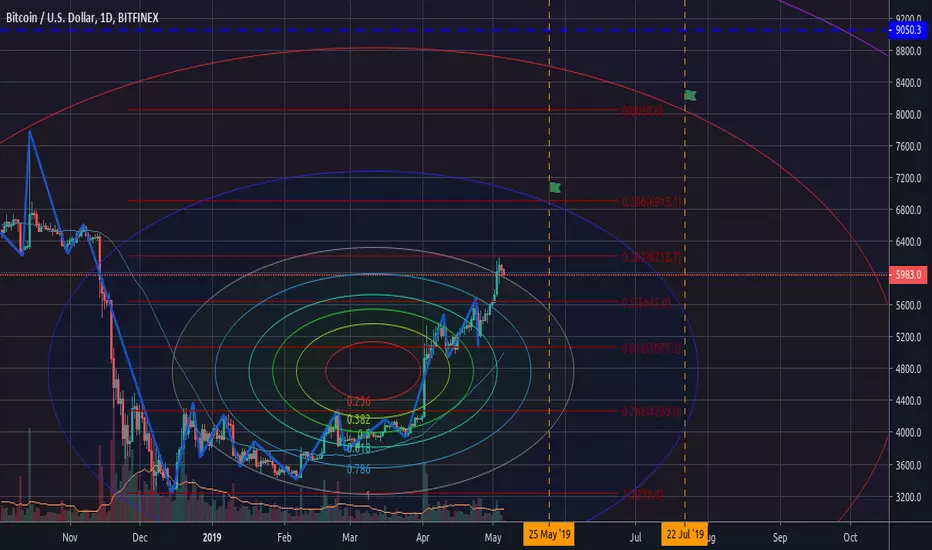Select the 22 Jul '19 date label
The height and width of the screenshot is (550, 932).
pos(685,534)
